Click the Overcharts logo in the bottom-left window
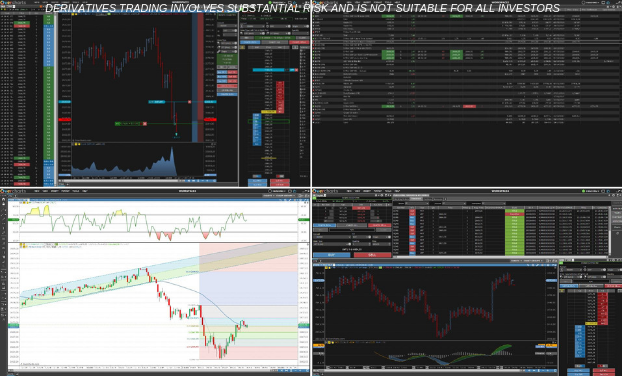Screen dimensions: 622x376 tap(12, 191)
